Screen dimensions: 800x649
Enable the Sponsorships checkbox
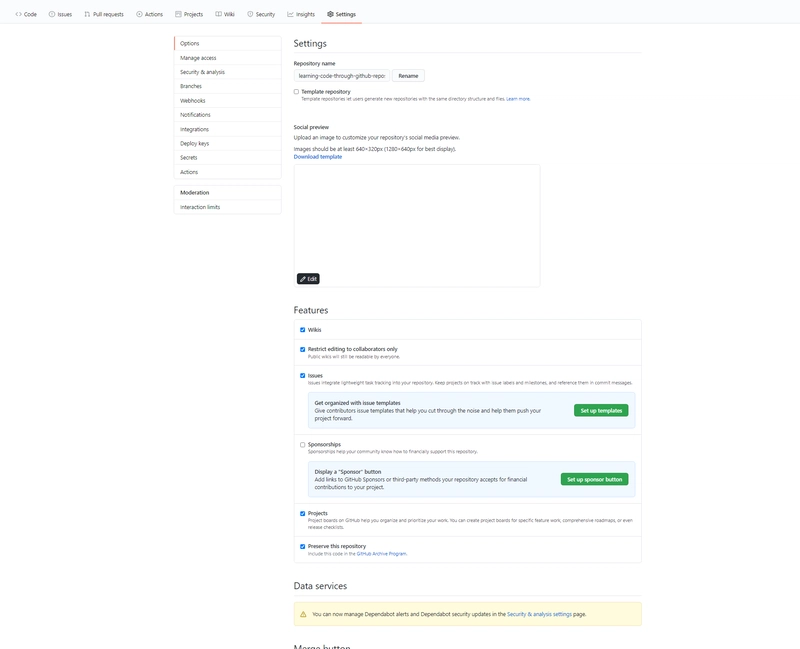click(303, 445)
